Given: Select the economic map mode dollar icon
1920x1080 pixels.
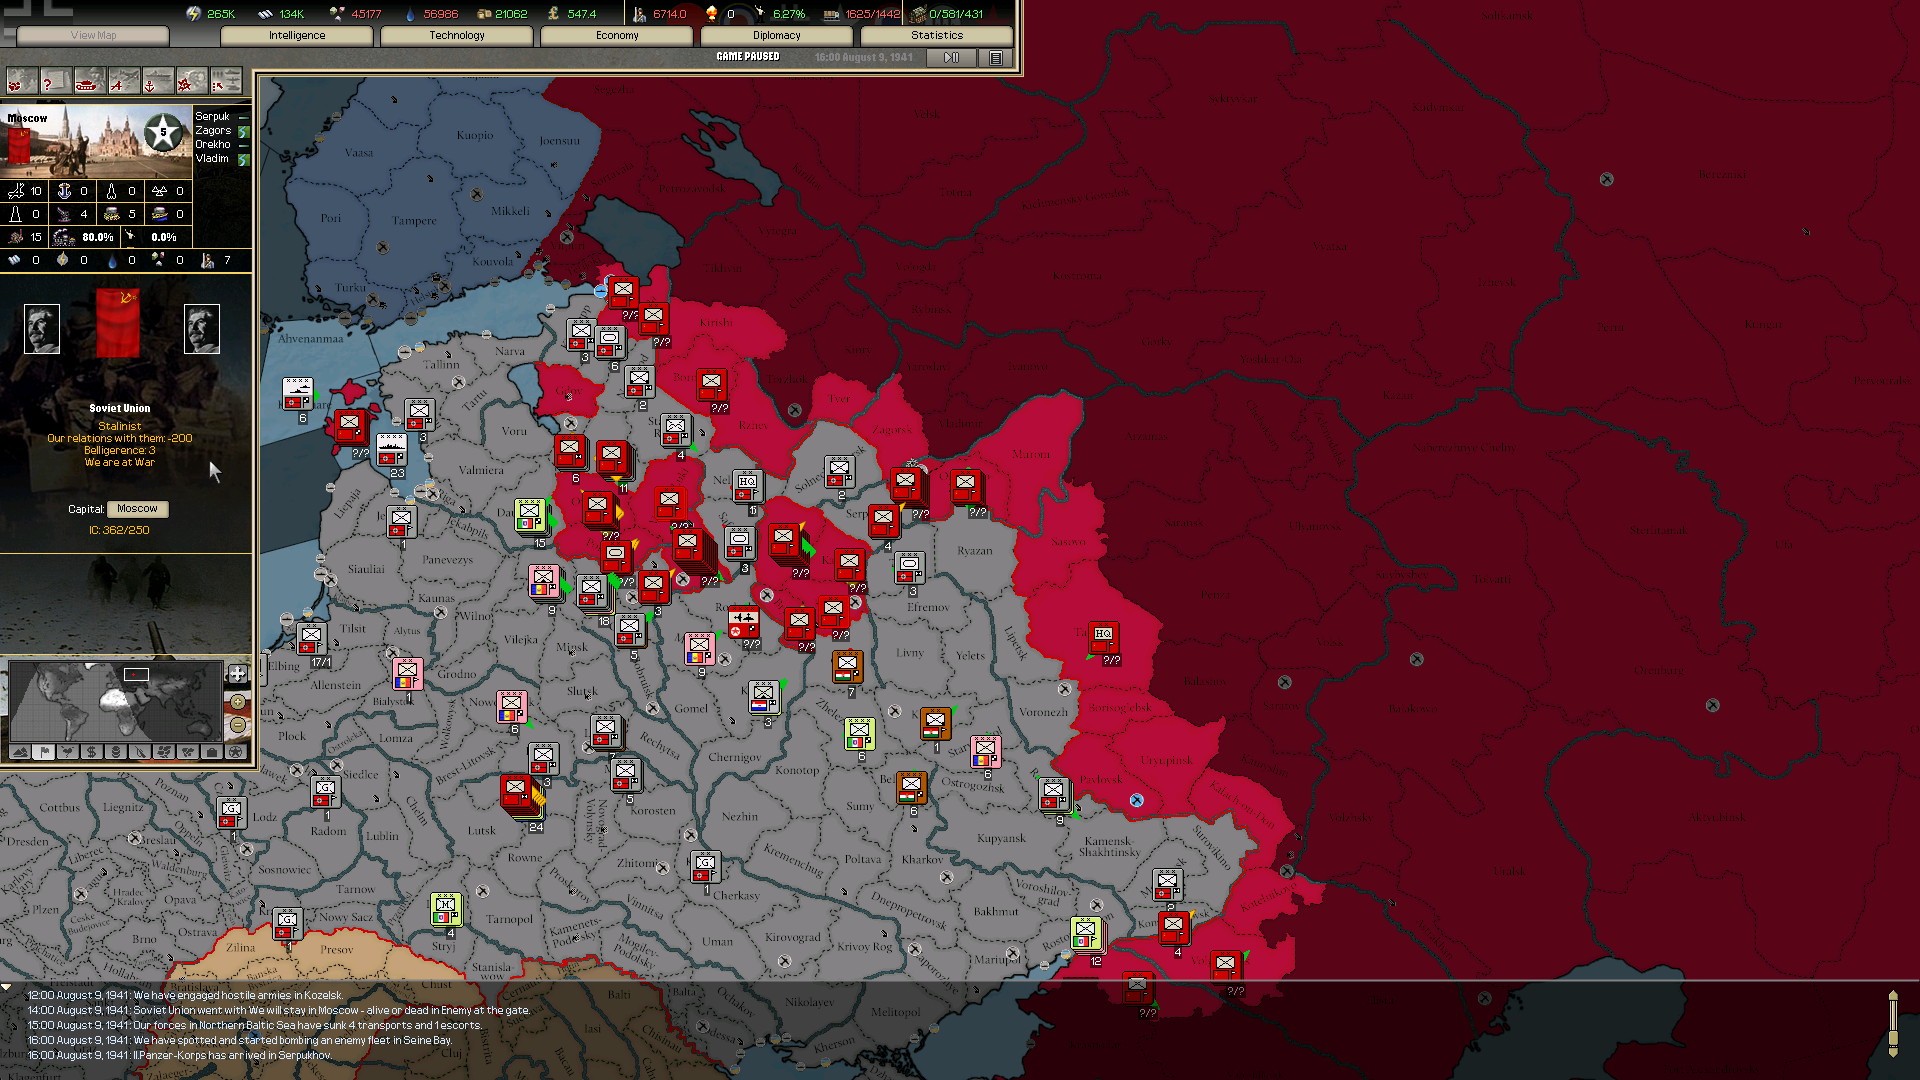Looking at the screenshot, I should coord(92,752).
